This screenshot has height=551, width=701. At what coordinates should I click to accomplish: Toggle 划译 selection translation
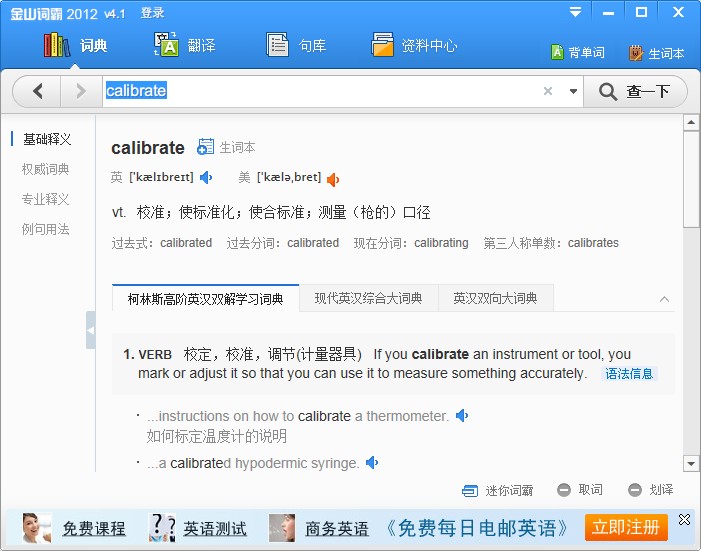pos(650,490)
